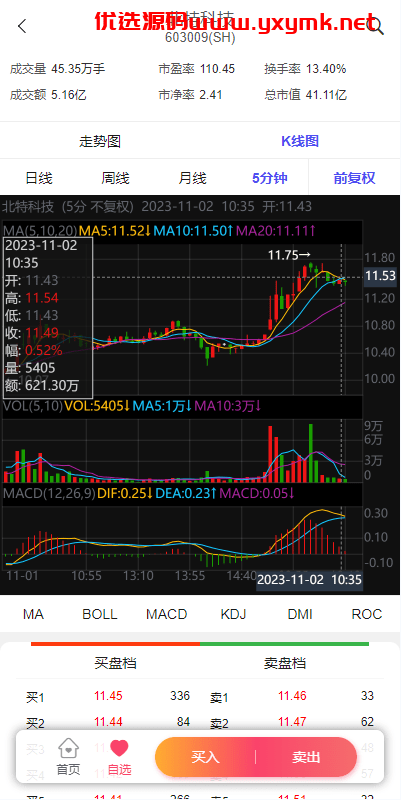
Task: Click the 11.53 current price tag
Action: coord(381,277)
